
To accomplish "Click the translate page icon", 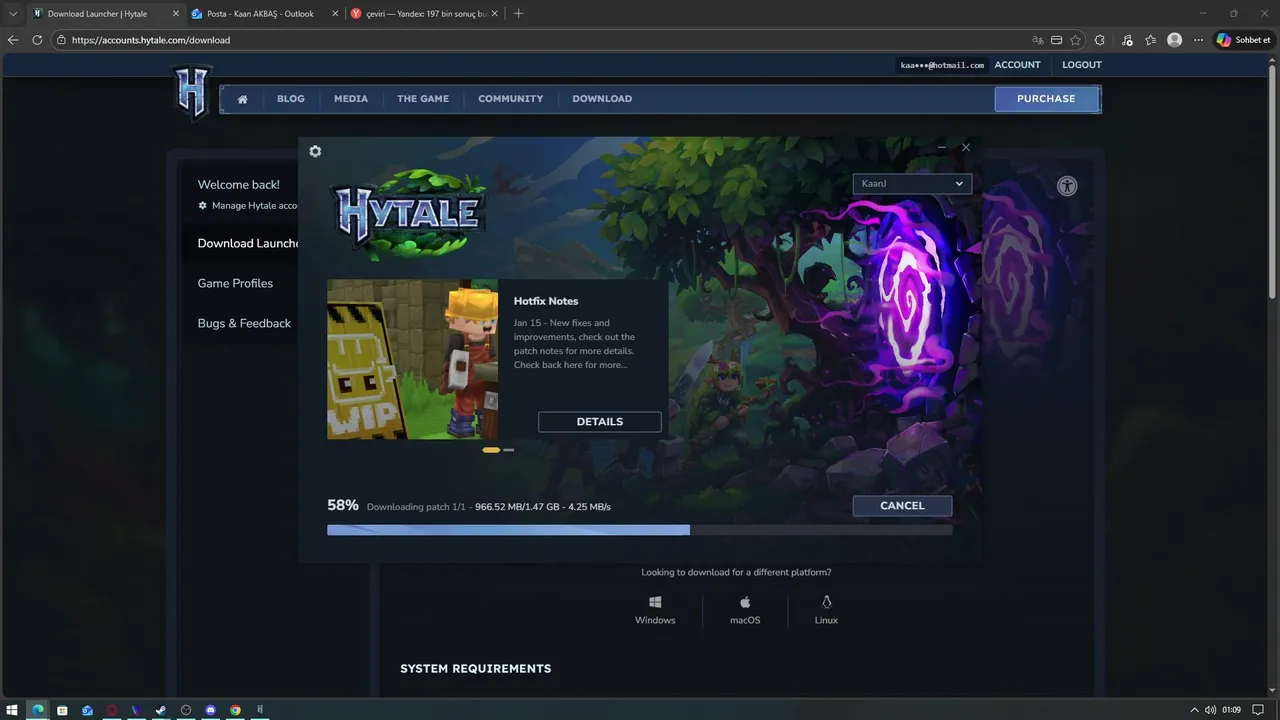I will (1037, 40).
